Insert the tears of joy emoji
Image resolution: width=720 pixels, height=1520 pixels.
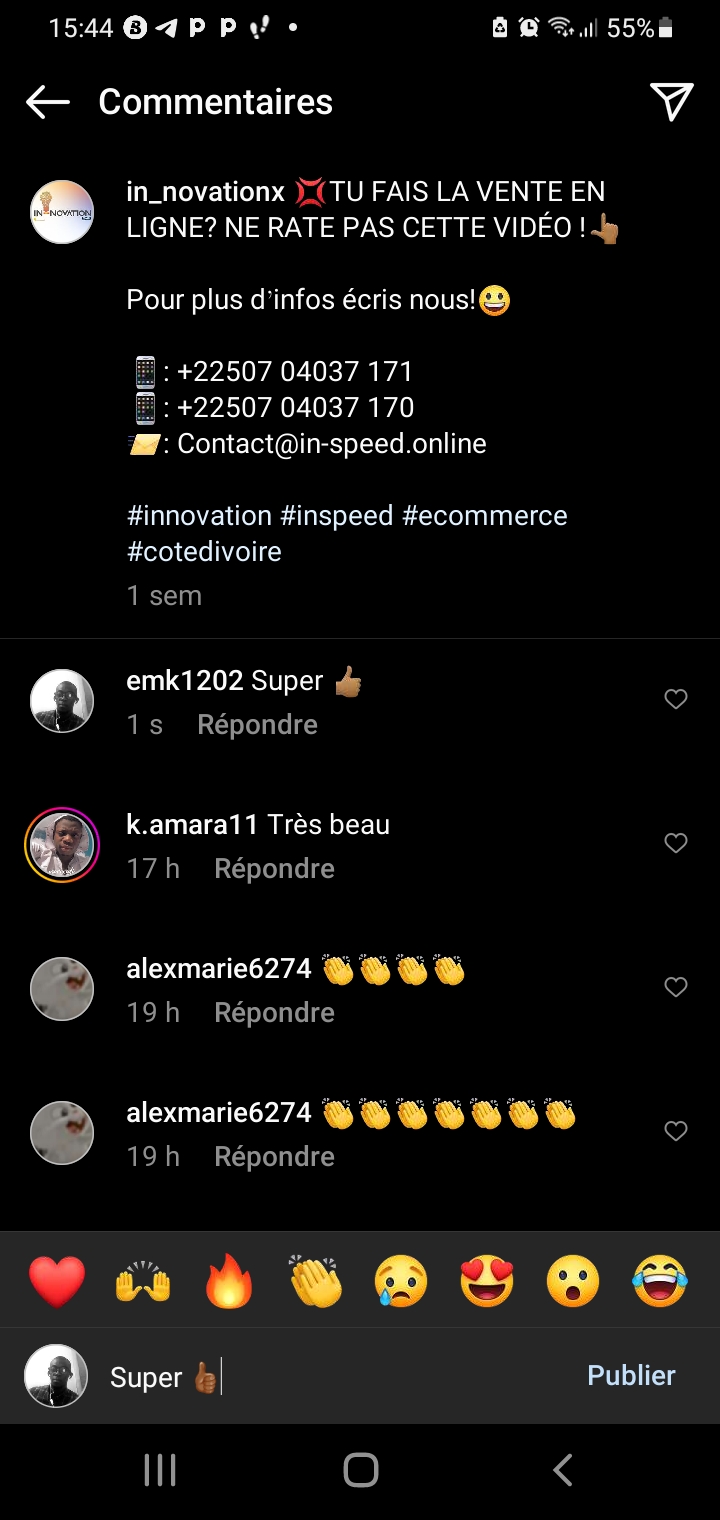pos(660,1281)
